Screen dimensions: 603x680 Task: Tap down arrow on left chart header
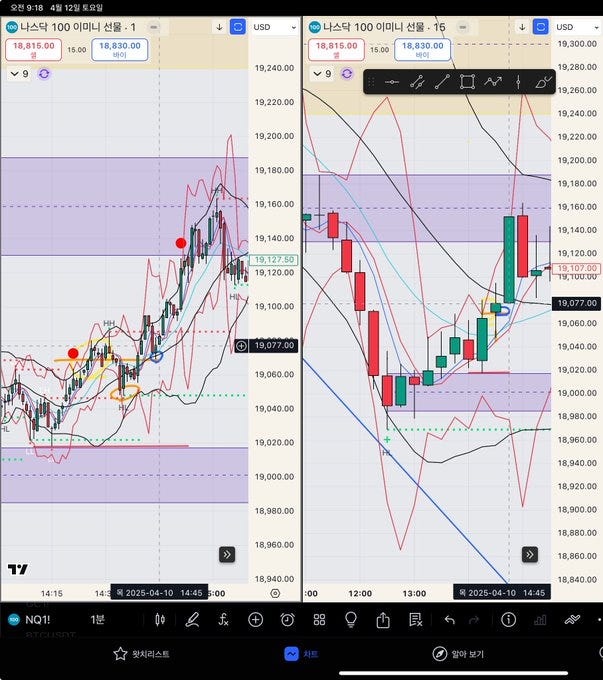(219, 27)
